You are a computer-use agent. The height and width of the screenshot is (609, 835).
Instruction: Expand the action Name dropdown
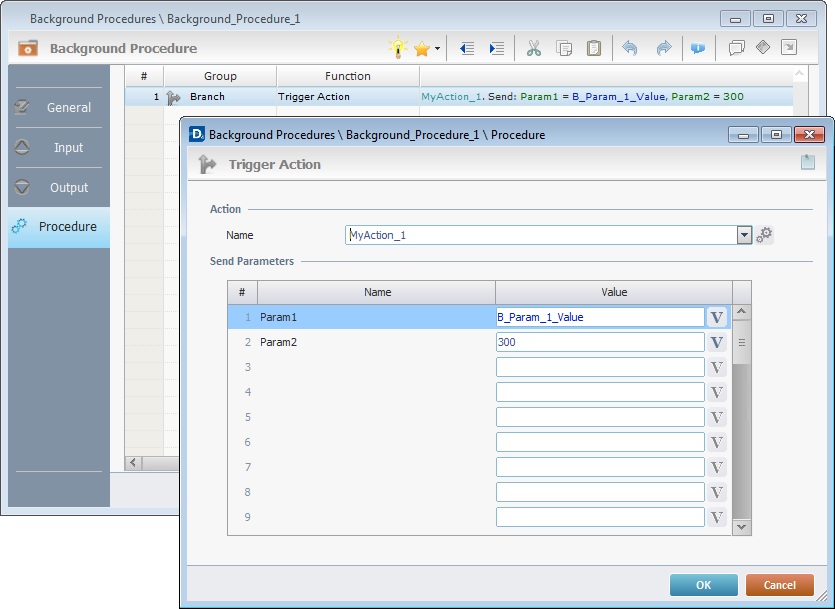(x=744, y=235)
